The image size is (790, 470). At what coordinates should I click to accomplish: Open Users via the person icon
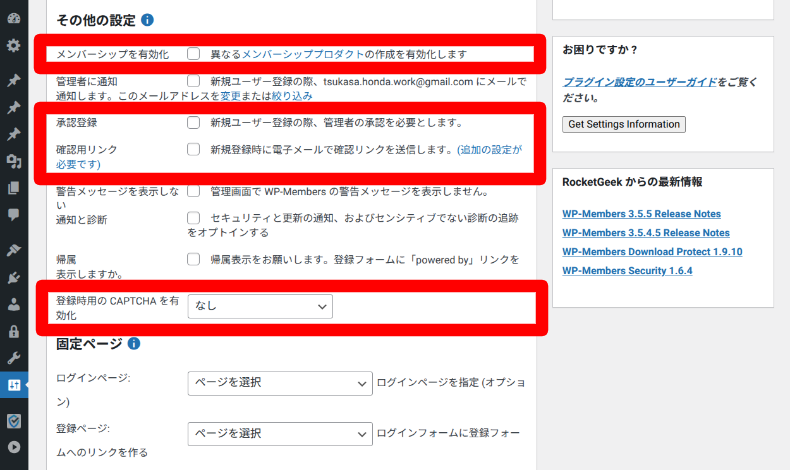tap(14, 304)
